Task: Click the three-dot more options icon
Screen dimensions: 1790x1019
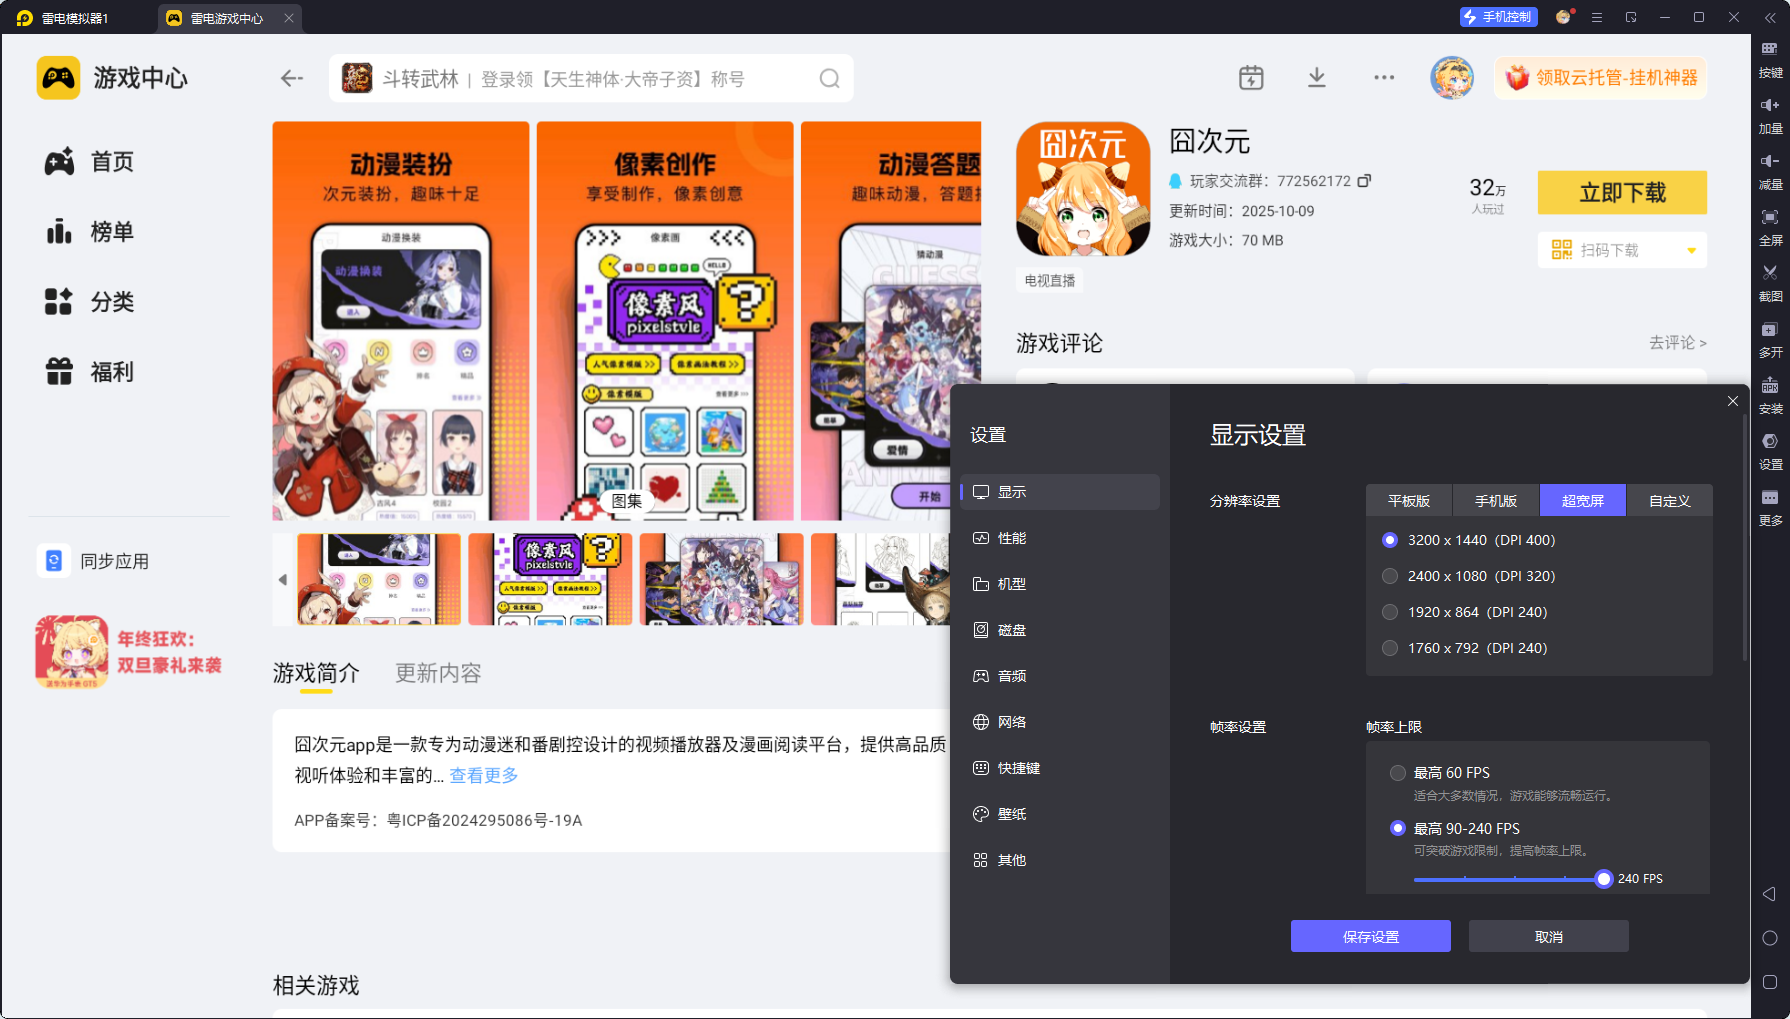Action: (x=1384, y=78)
